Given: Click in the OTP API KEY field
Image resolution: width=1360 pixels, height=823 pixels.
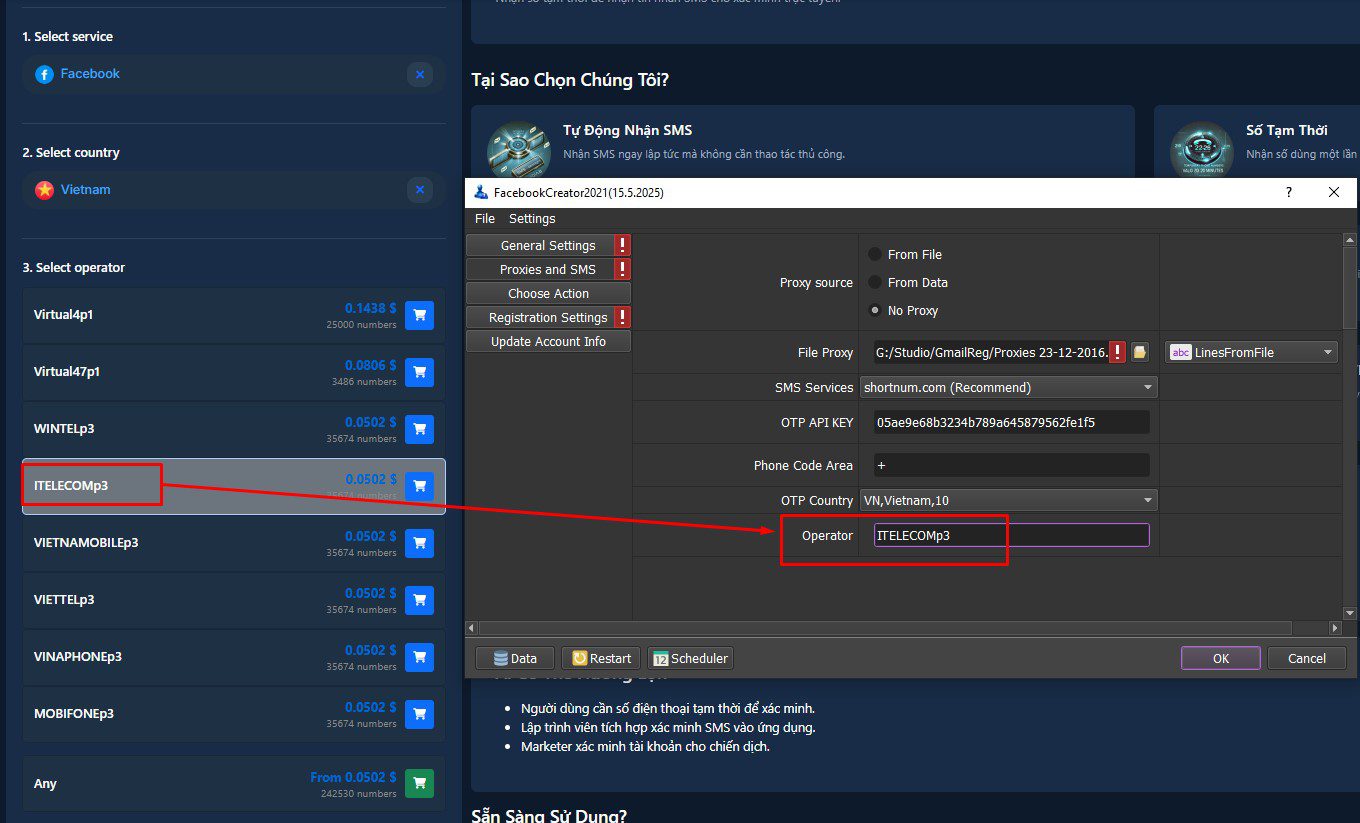Looking at the screenshot, I should point(1011,422).
